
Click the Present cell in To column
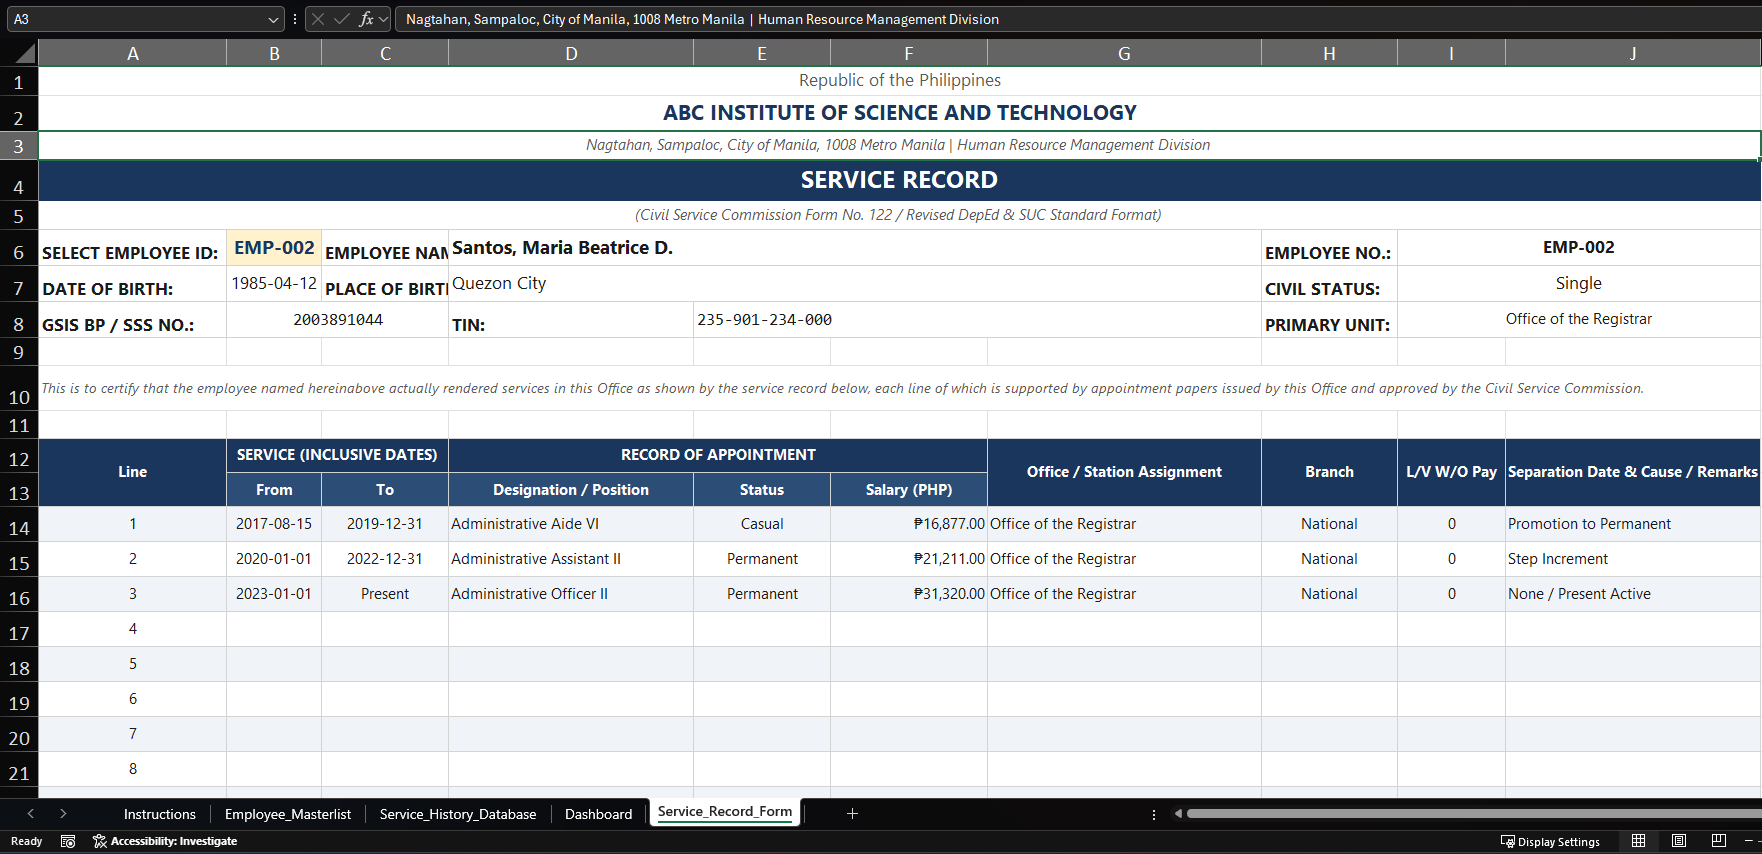click(x=385, y=594)
